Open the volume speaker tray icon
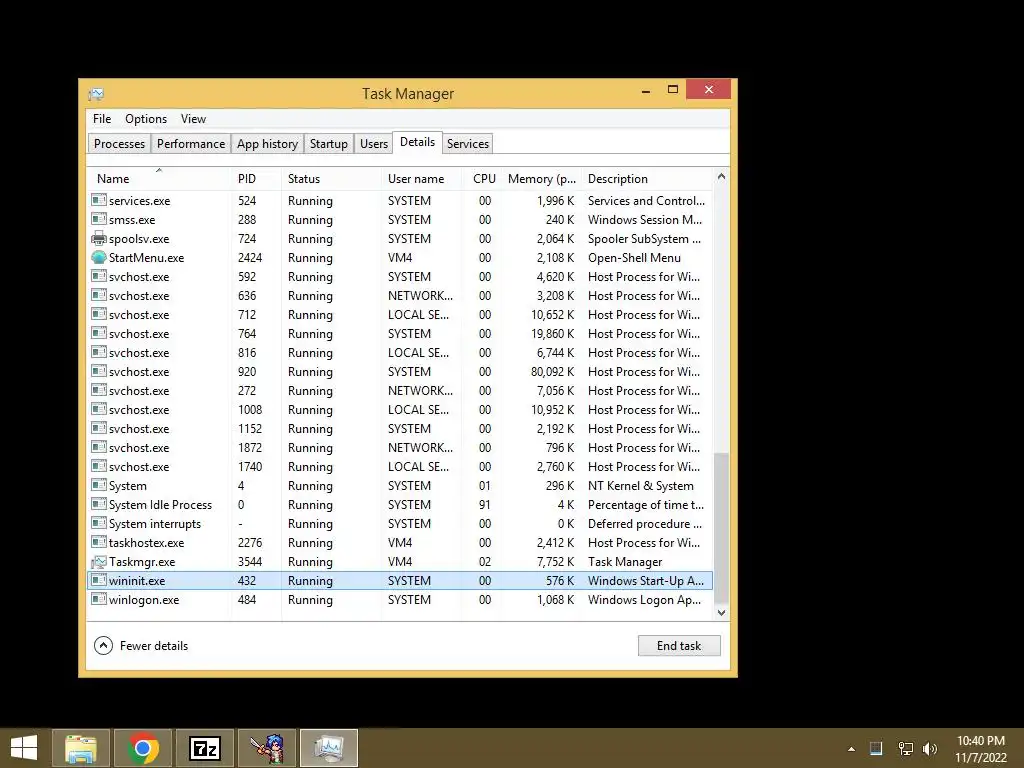This screenshot has width=1024, height=768. [930, 748]
